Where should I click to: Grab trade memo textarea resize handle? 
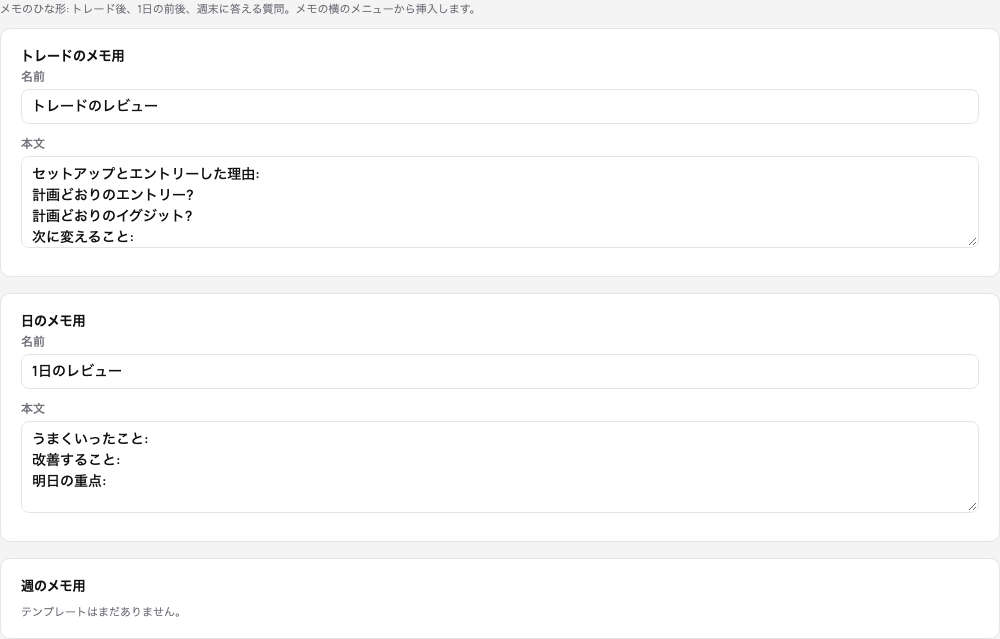click(972, 241)
